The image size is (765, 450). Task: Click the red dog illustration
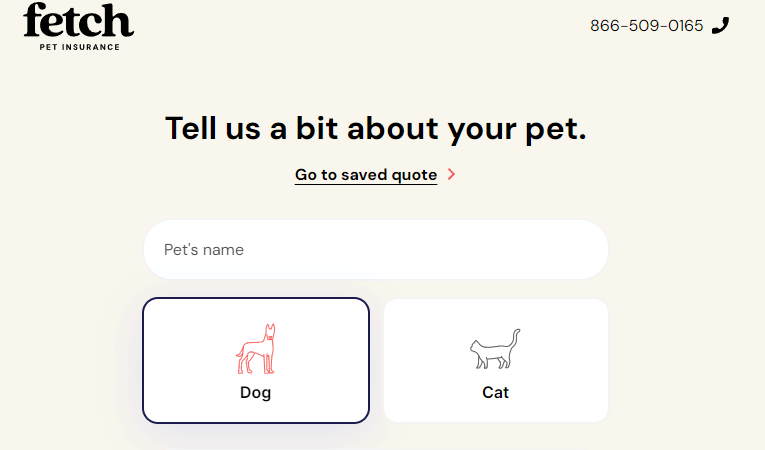[256, 349]
